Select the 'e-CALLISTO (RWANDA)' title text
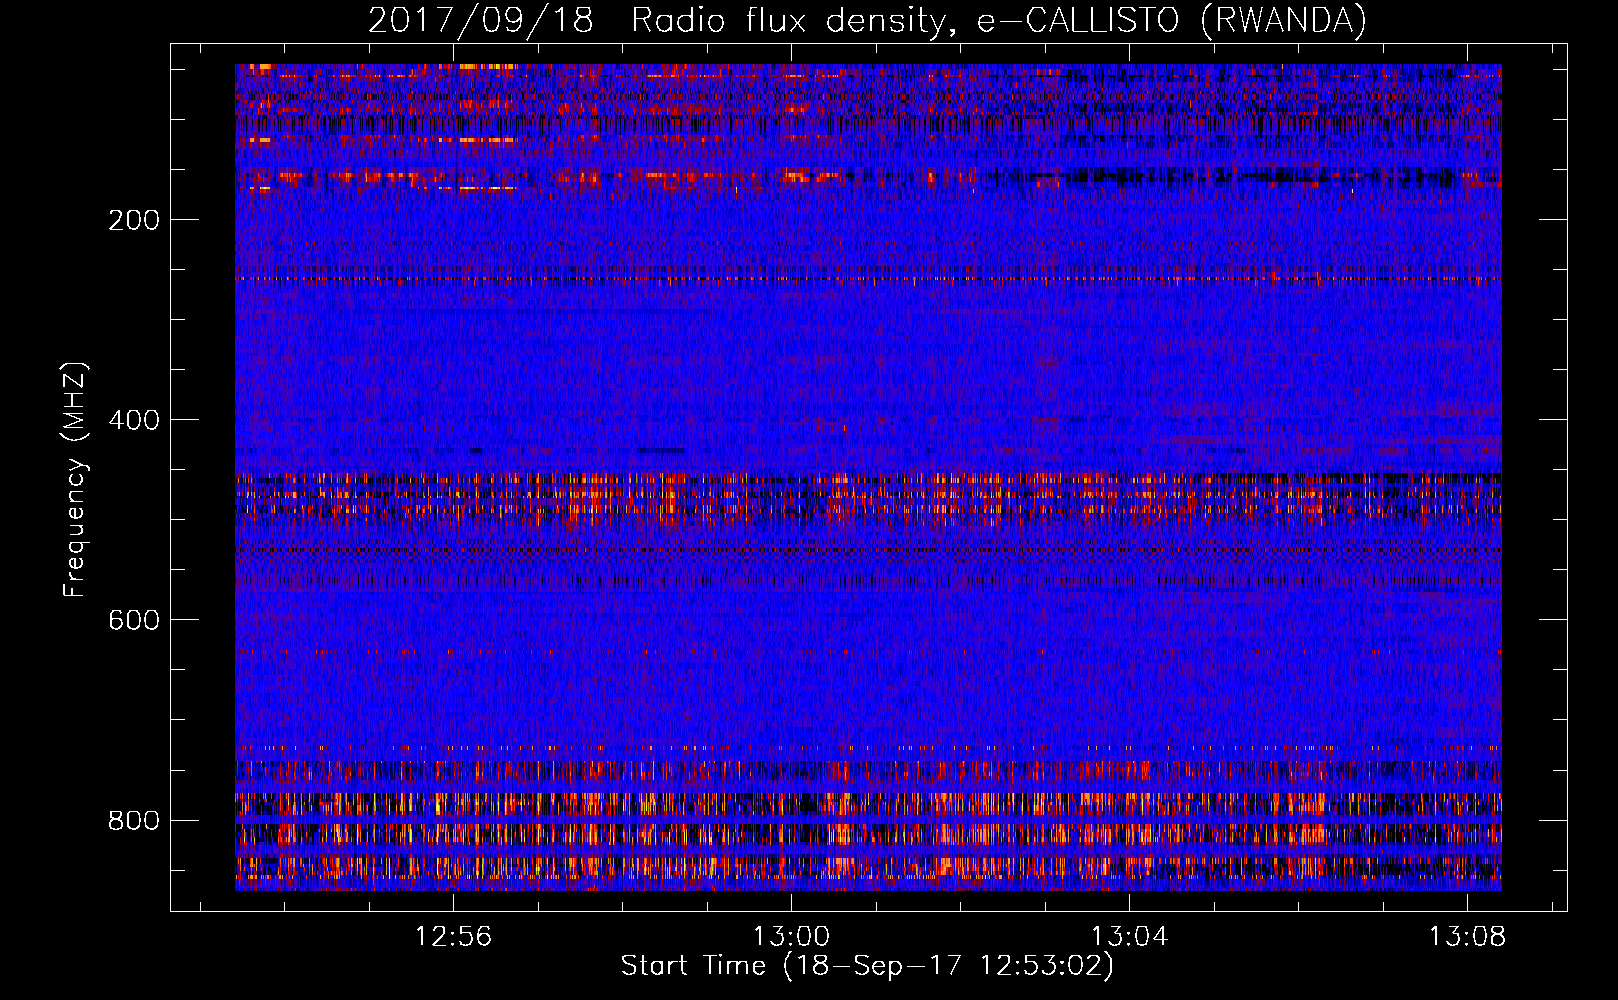Viewport: 1618px width, 1000px height. pos(1172,21)
